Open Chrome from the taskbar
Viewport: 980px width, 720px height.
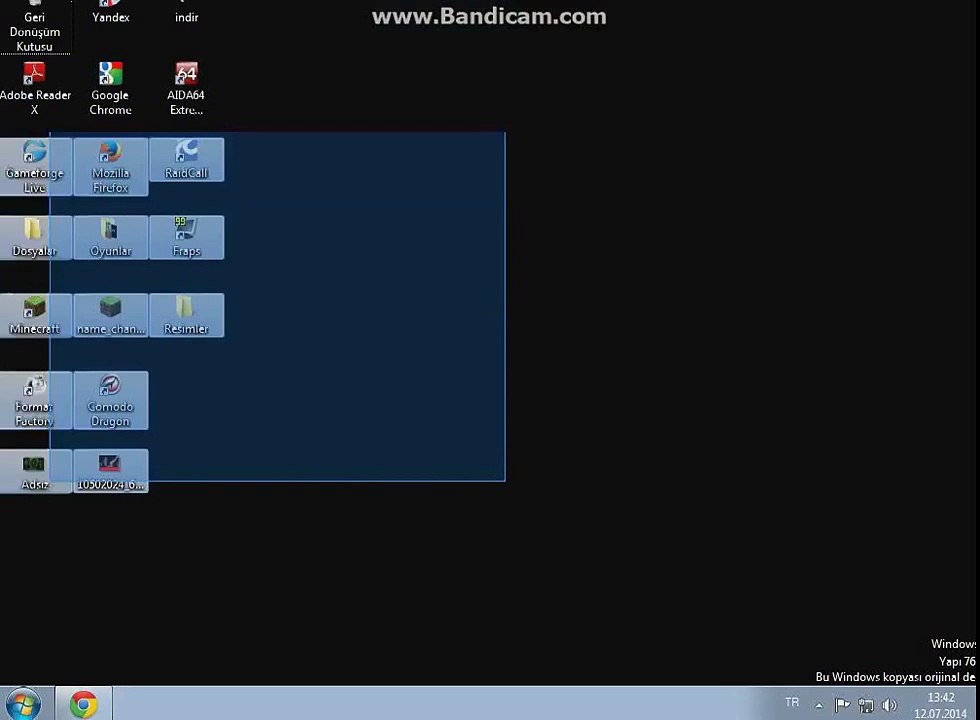coord(84,704)
